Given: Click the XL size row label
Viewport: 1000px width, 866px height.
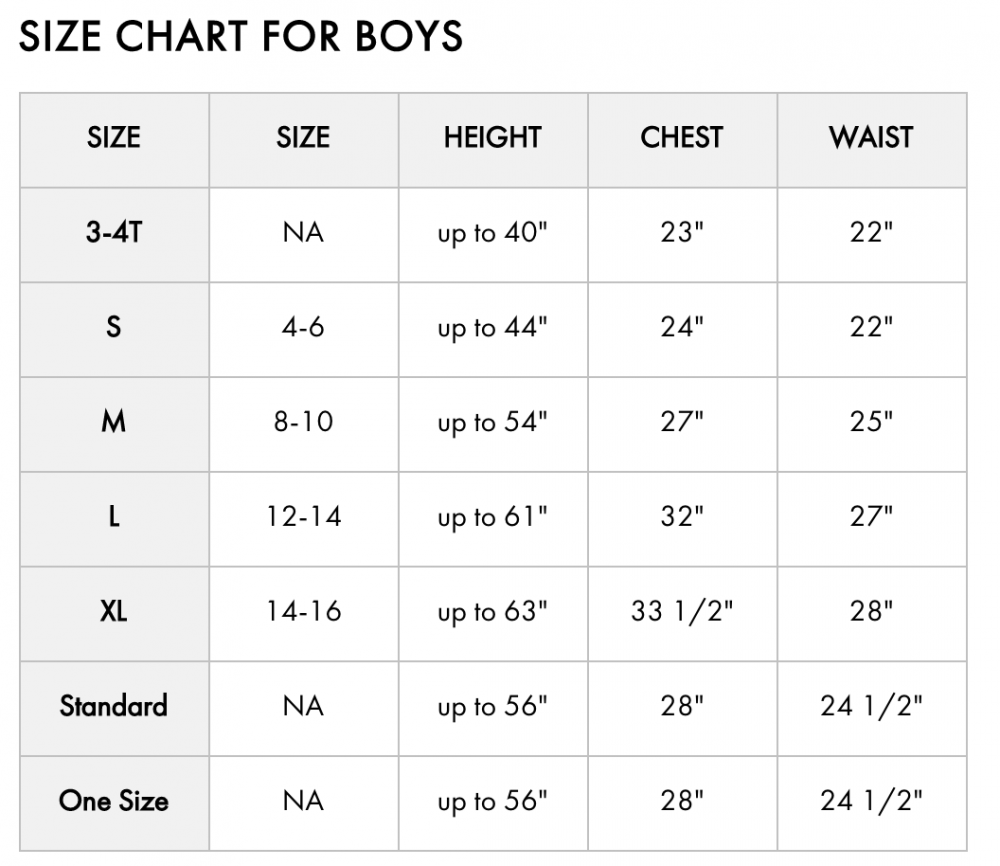Looking at the screenshot, I should [x=114, y=611].
